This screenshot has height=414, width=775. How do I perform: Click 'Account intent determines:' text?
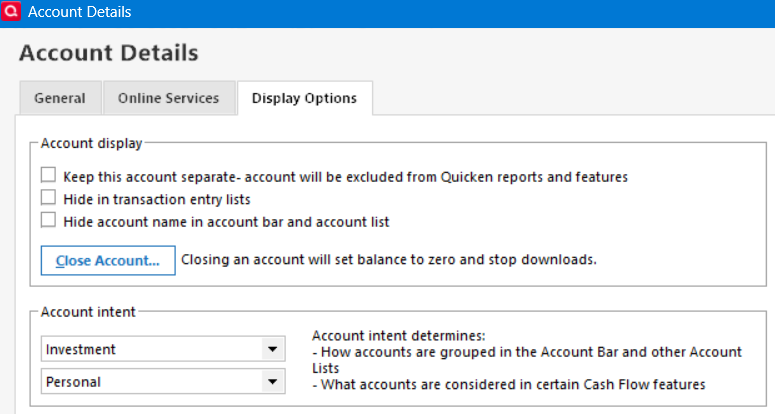[x=398, y=336]
